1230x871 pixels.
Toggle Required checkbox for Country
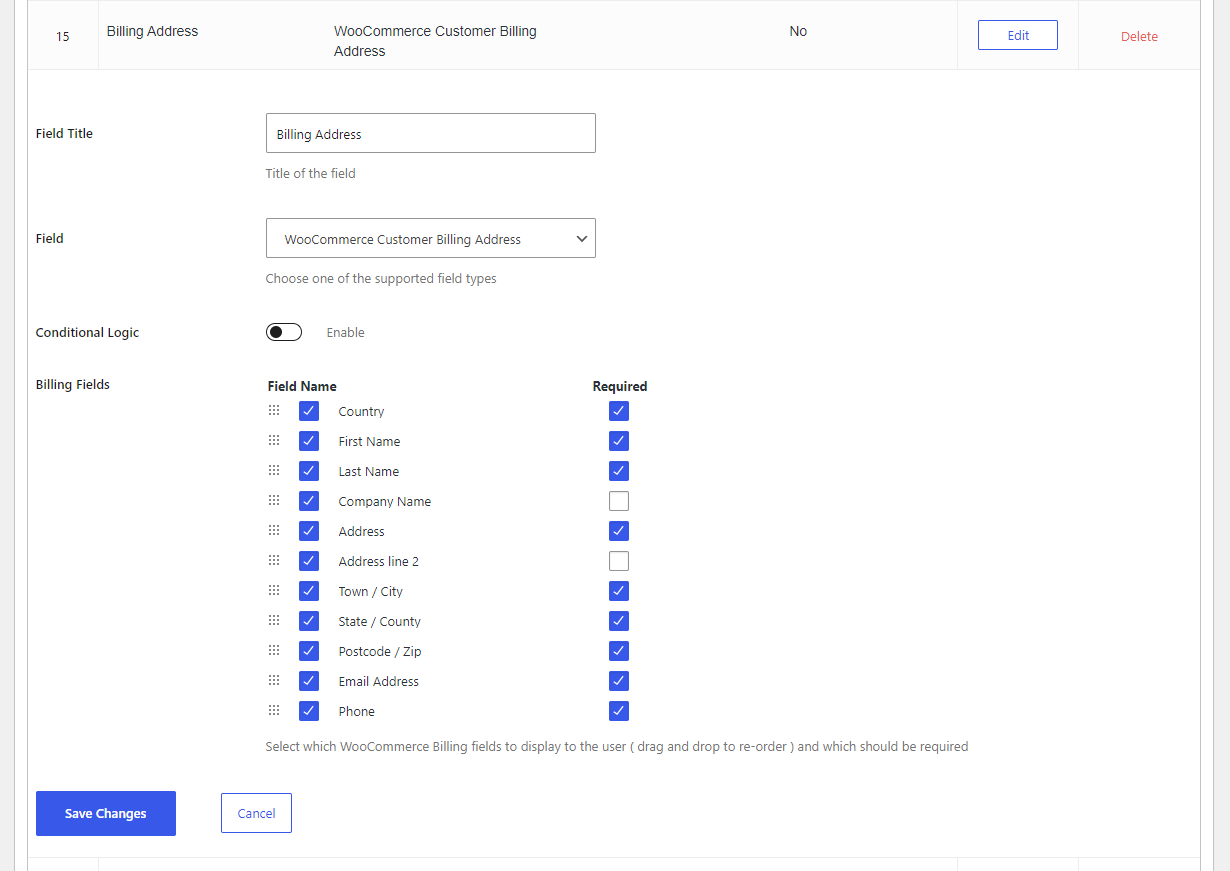coord(619,411)
